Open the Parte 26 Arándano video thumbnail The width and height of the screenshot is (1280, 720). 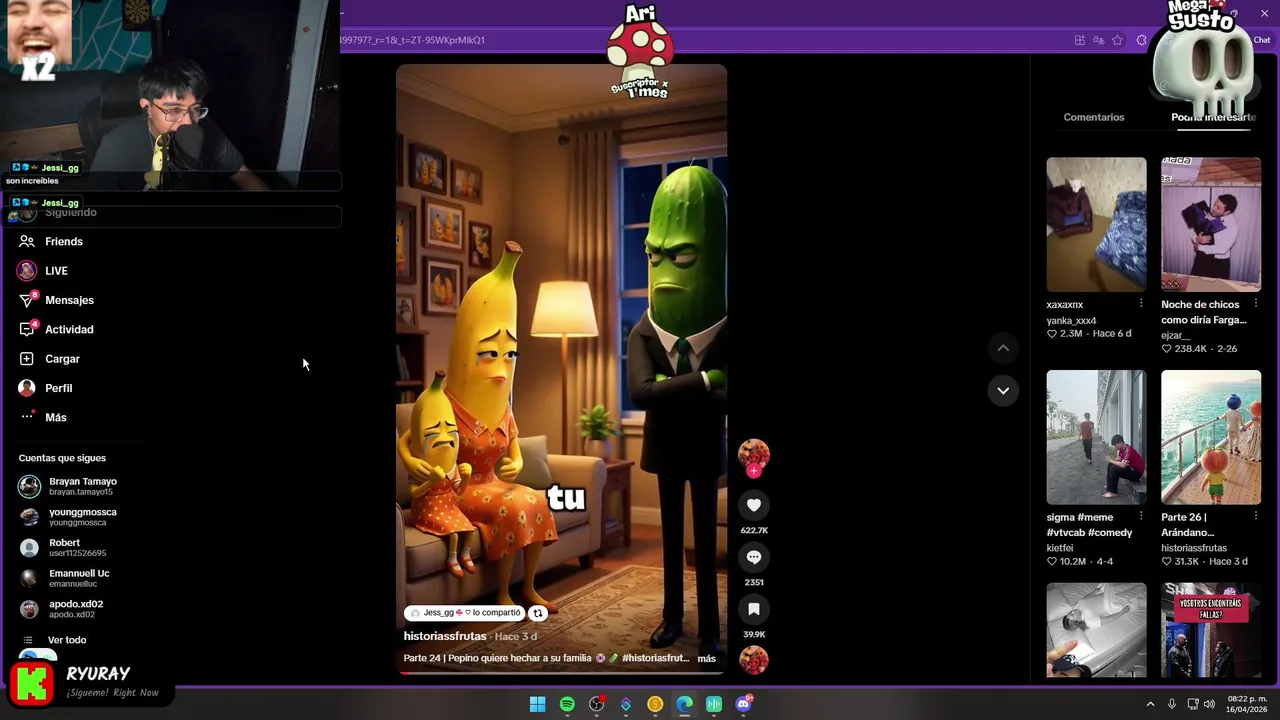click(x=1211, y=437)
